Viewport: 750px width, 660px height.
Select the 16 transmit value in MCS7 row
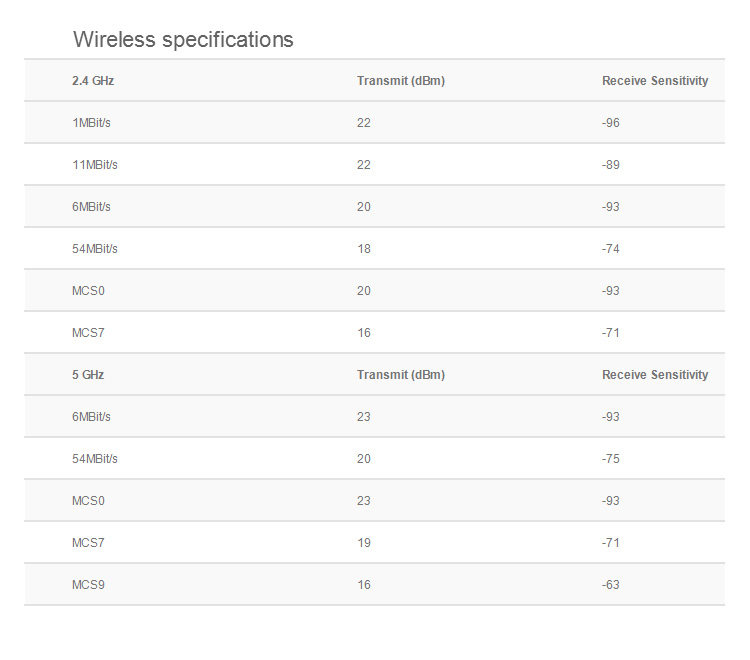(364, 333)
